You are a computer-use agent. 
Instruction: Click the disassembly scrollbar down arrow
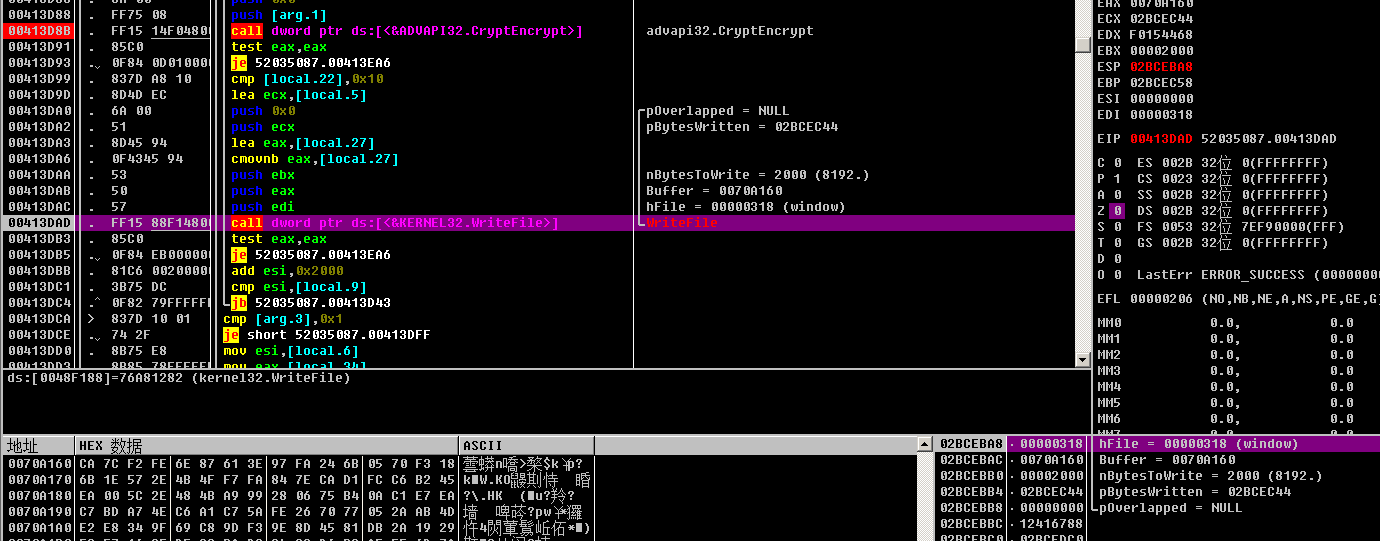(x=1082, y=360)
